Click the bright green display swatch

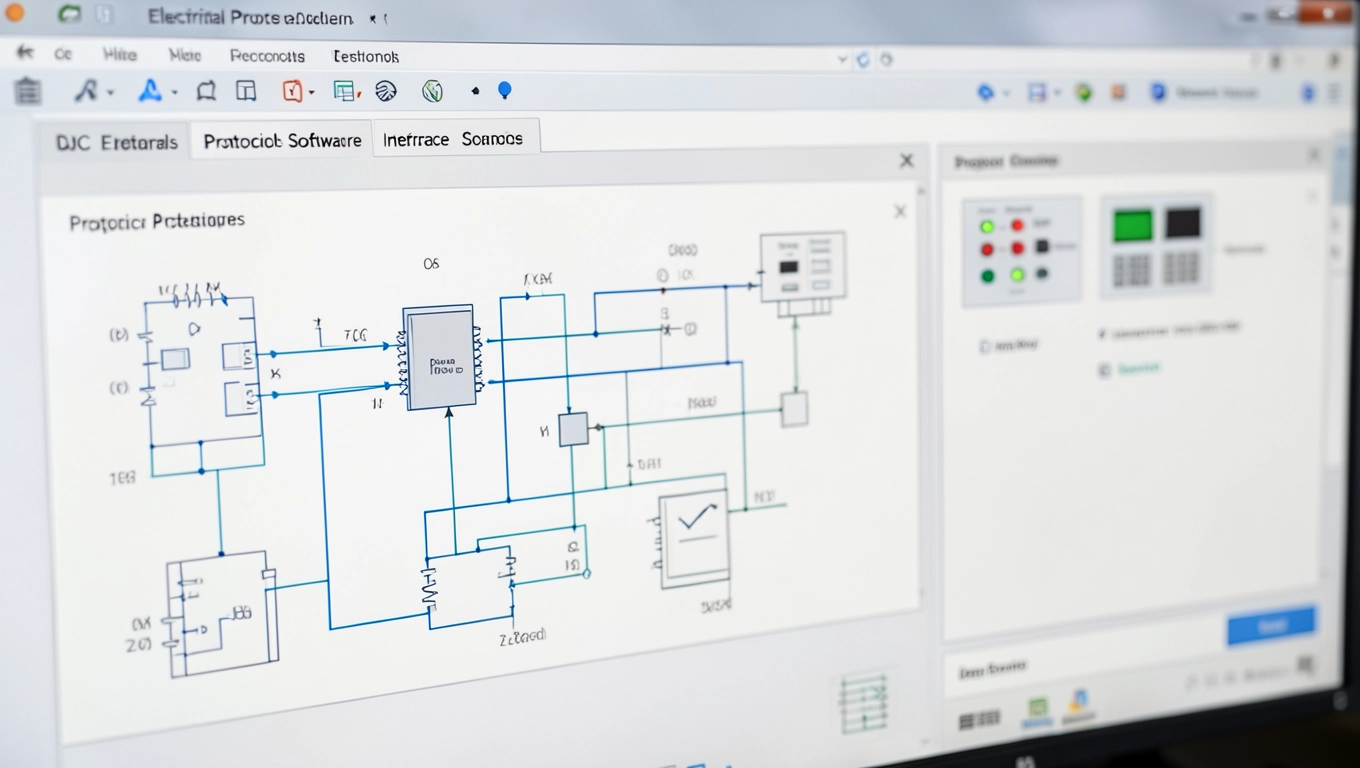[x=1132, y=225]
